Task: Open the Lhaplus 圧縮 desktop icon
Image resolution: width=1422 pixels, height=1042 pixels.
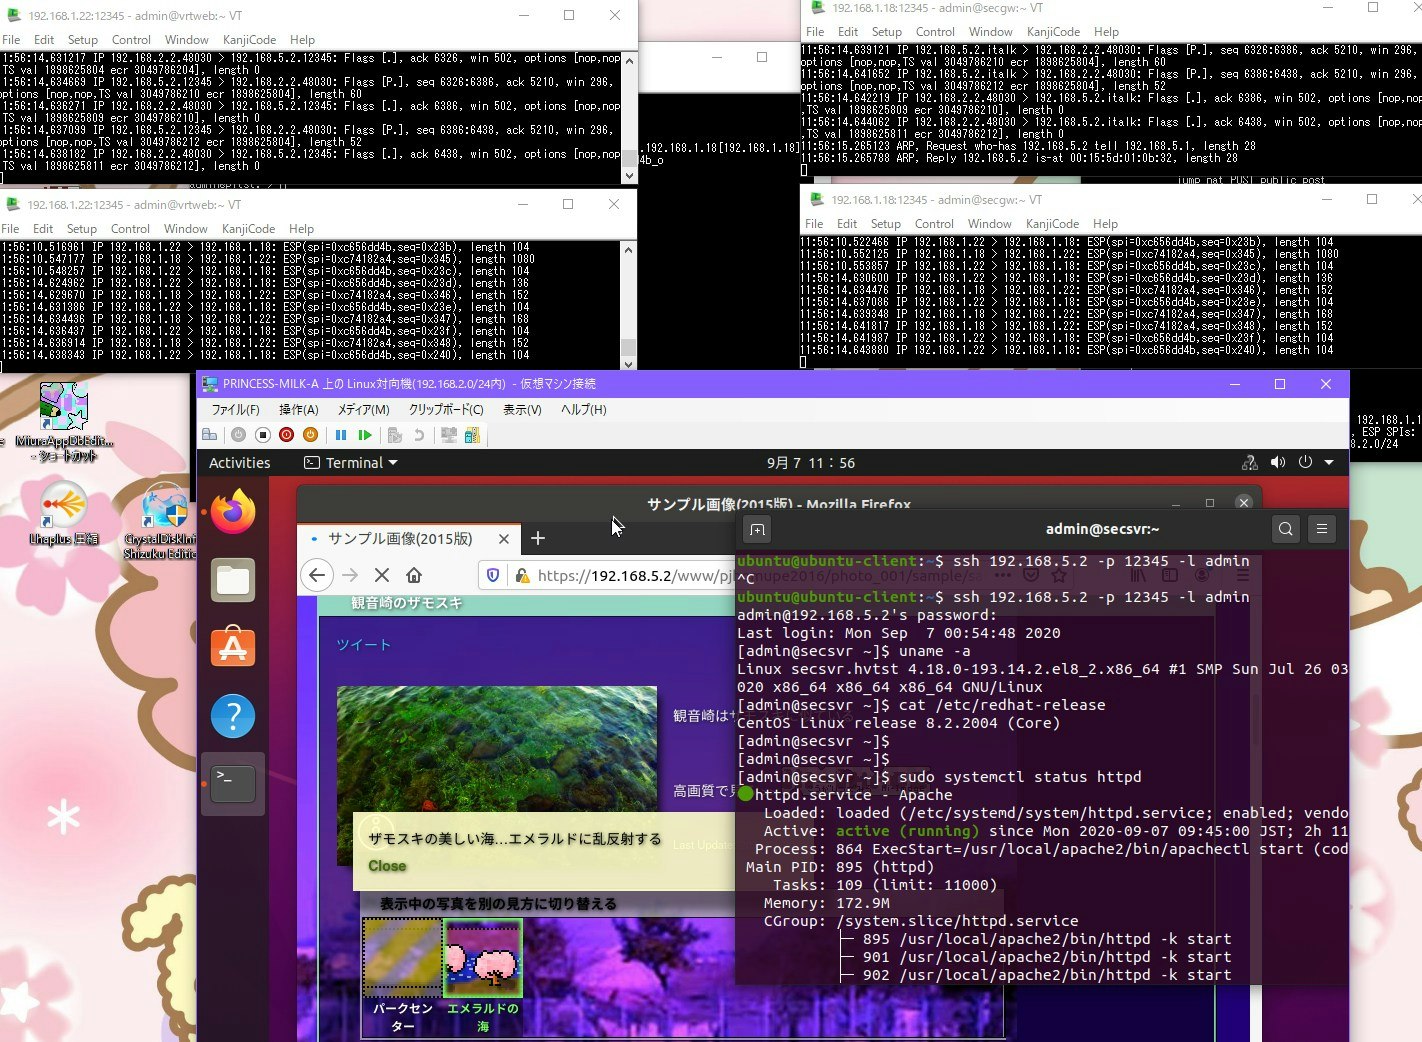Action: pos(63,514)
